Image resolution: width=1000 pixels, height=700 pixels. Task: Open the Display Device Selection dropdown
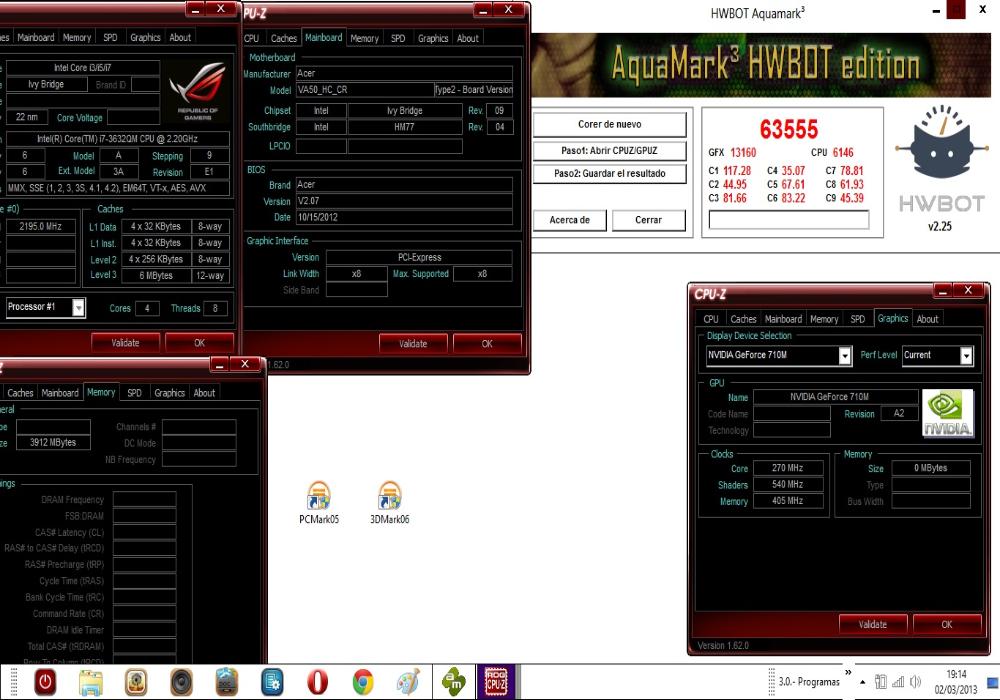(x=844, y=356)
